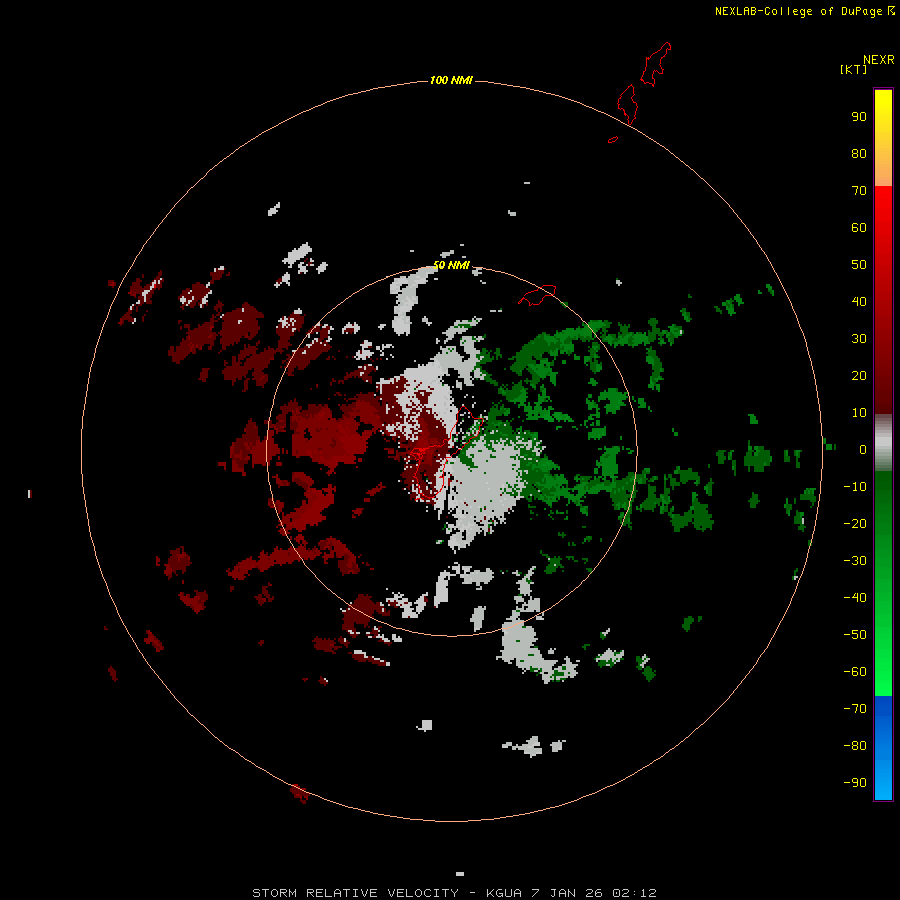Pick the gray zero-velocity segment of the color bar
This screenshot has width=900, height=900.
tap(883, 443)
